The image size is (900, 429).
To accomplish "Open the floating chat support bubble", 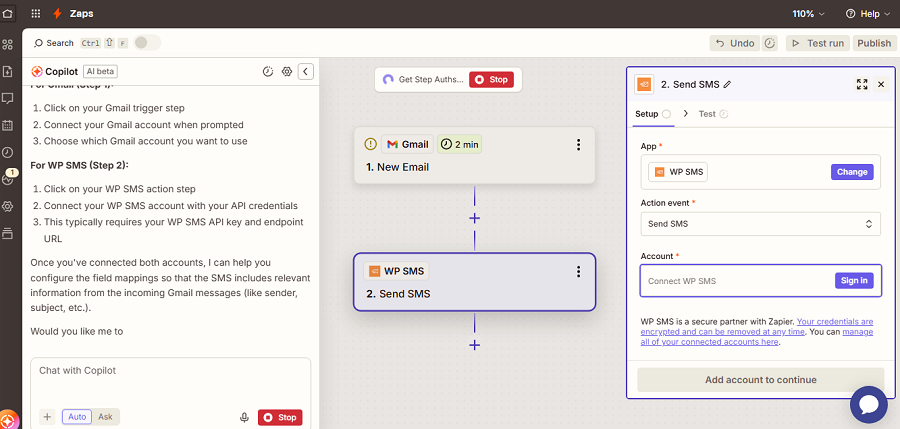I will [x=869, y=404].
